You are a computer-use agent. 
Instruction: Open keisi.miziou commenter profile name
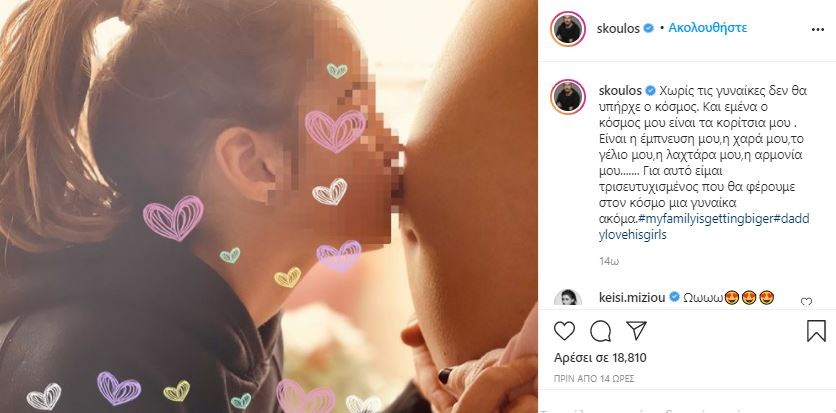631,298
